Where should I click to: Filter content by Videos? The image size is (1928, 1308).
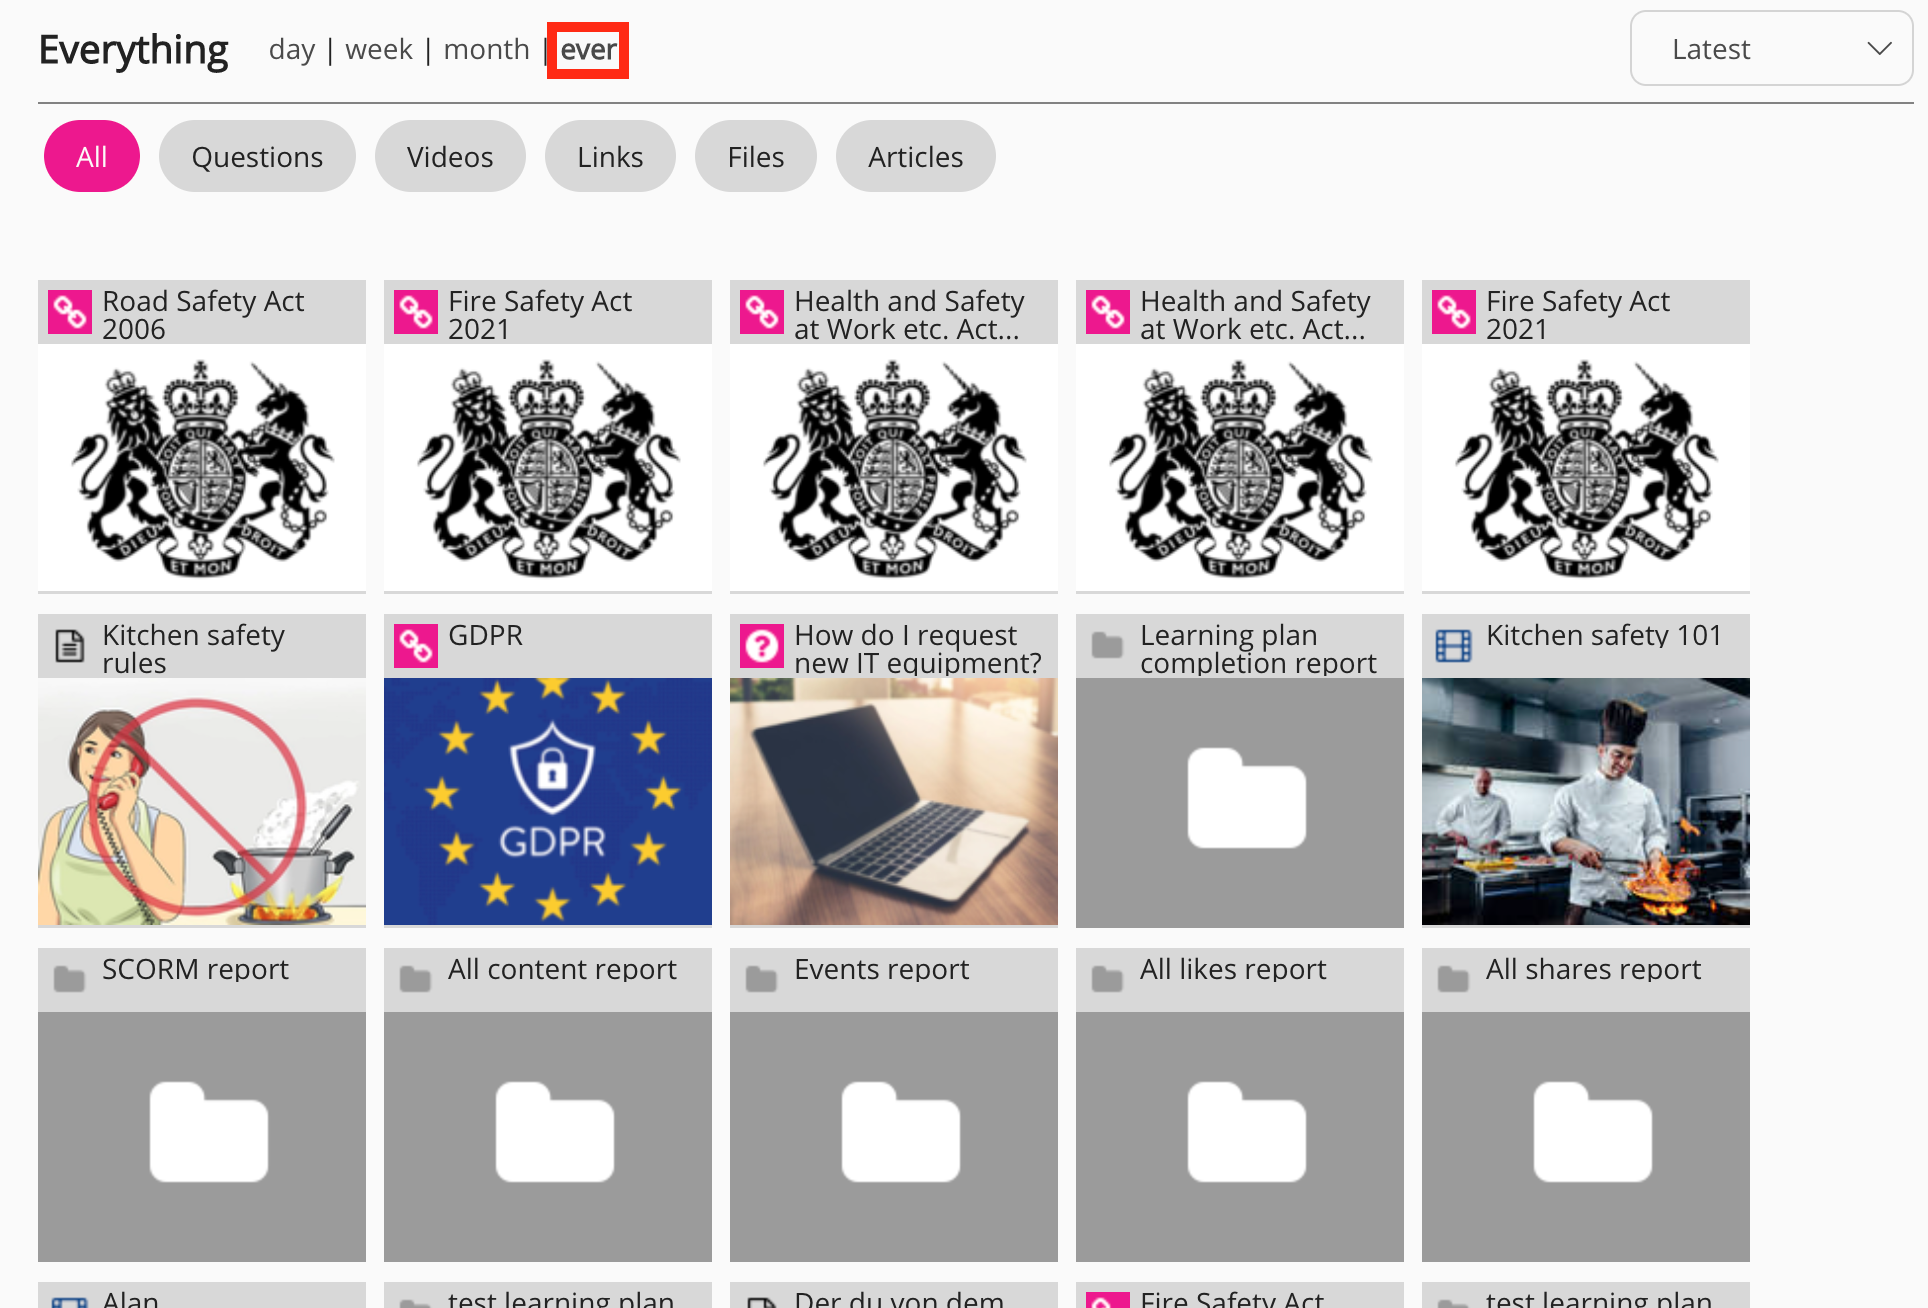(450, 156)
